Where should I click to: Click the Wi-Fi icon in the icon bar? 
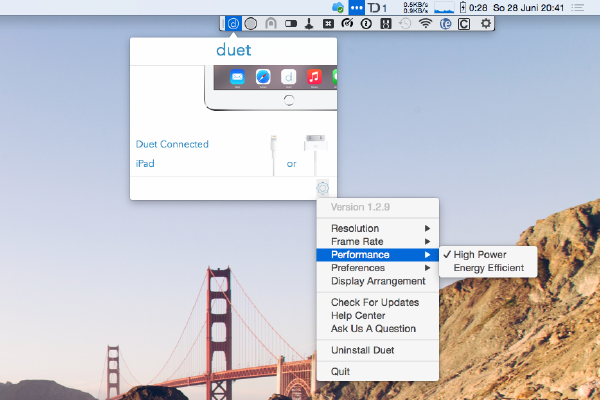point(425,24)
